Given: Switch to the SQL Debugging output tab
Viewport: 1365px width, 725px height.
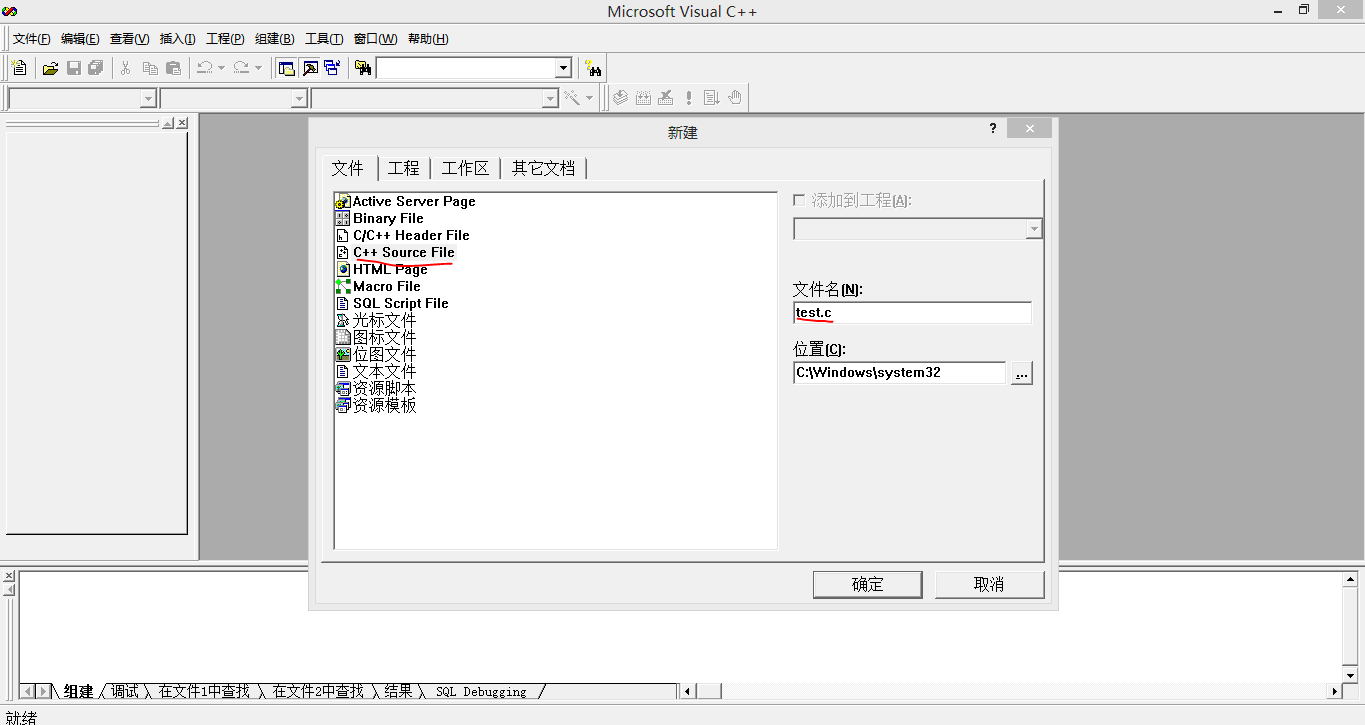Looking at the screenshot, I should point(481,691).
